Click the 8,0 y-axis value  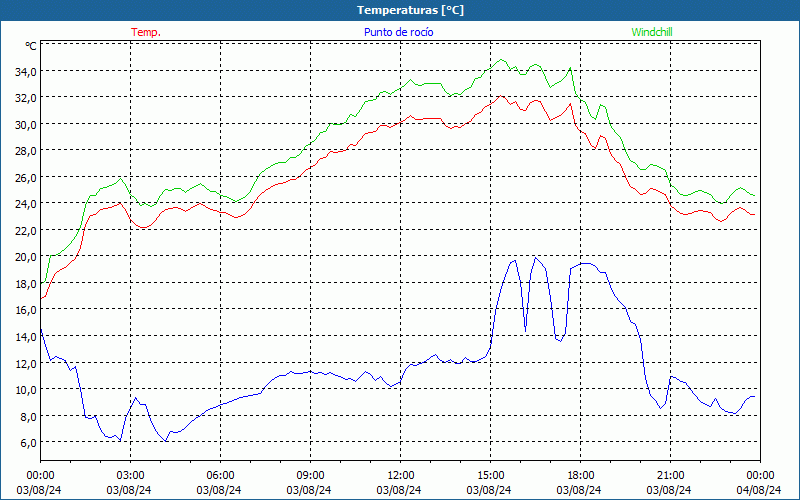click(x=26, y=416)
